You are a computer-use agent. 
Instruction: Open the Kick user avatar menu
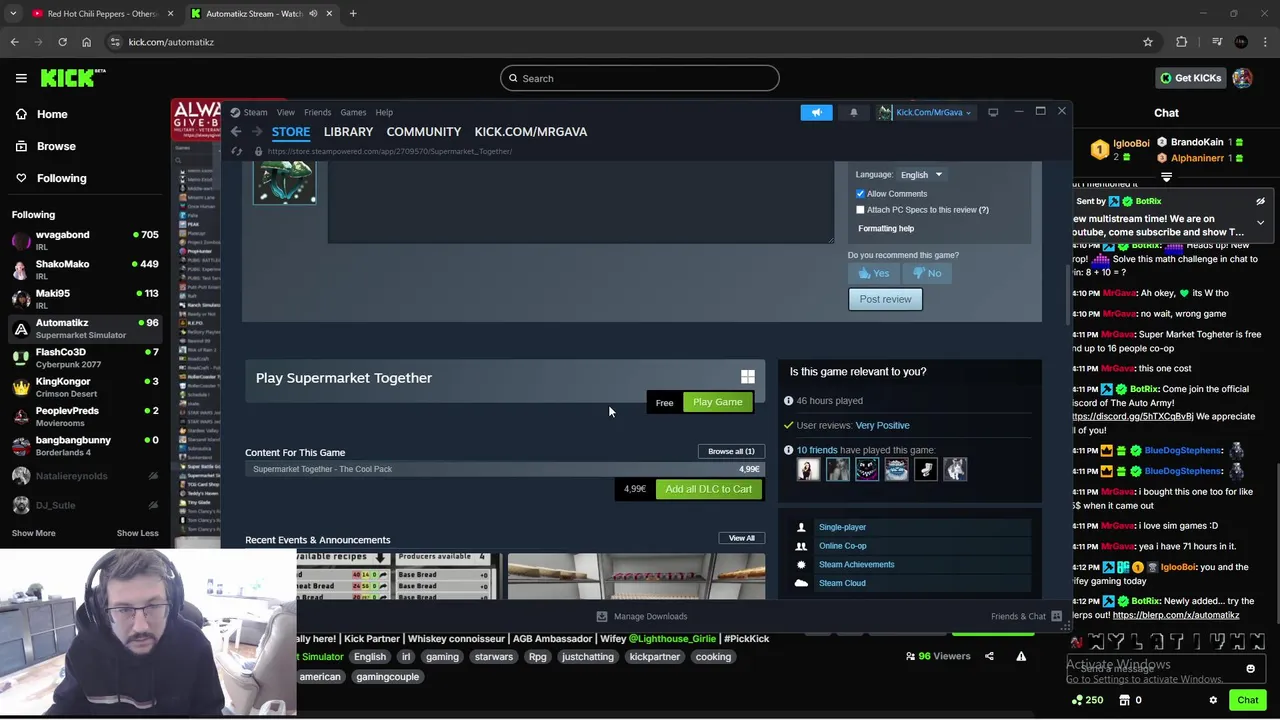1242,78
